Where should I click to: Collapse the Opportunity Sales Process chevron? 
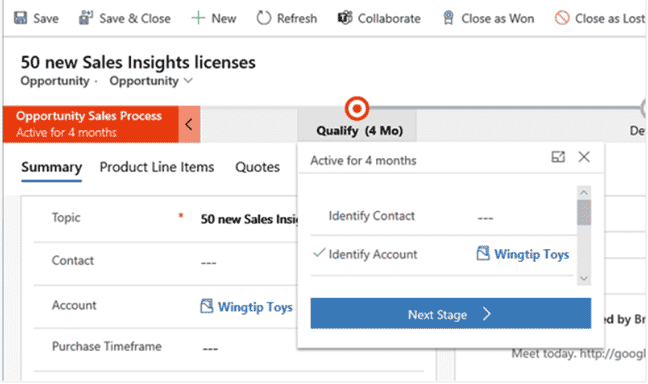(189, 124)
